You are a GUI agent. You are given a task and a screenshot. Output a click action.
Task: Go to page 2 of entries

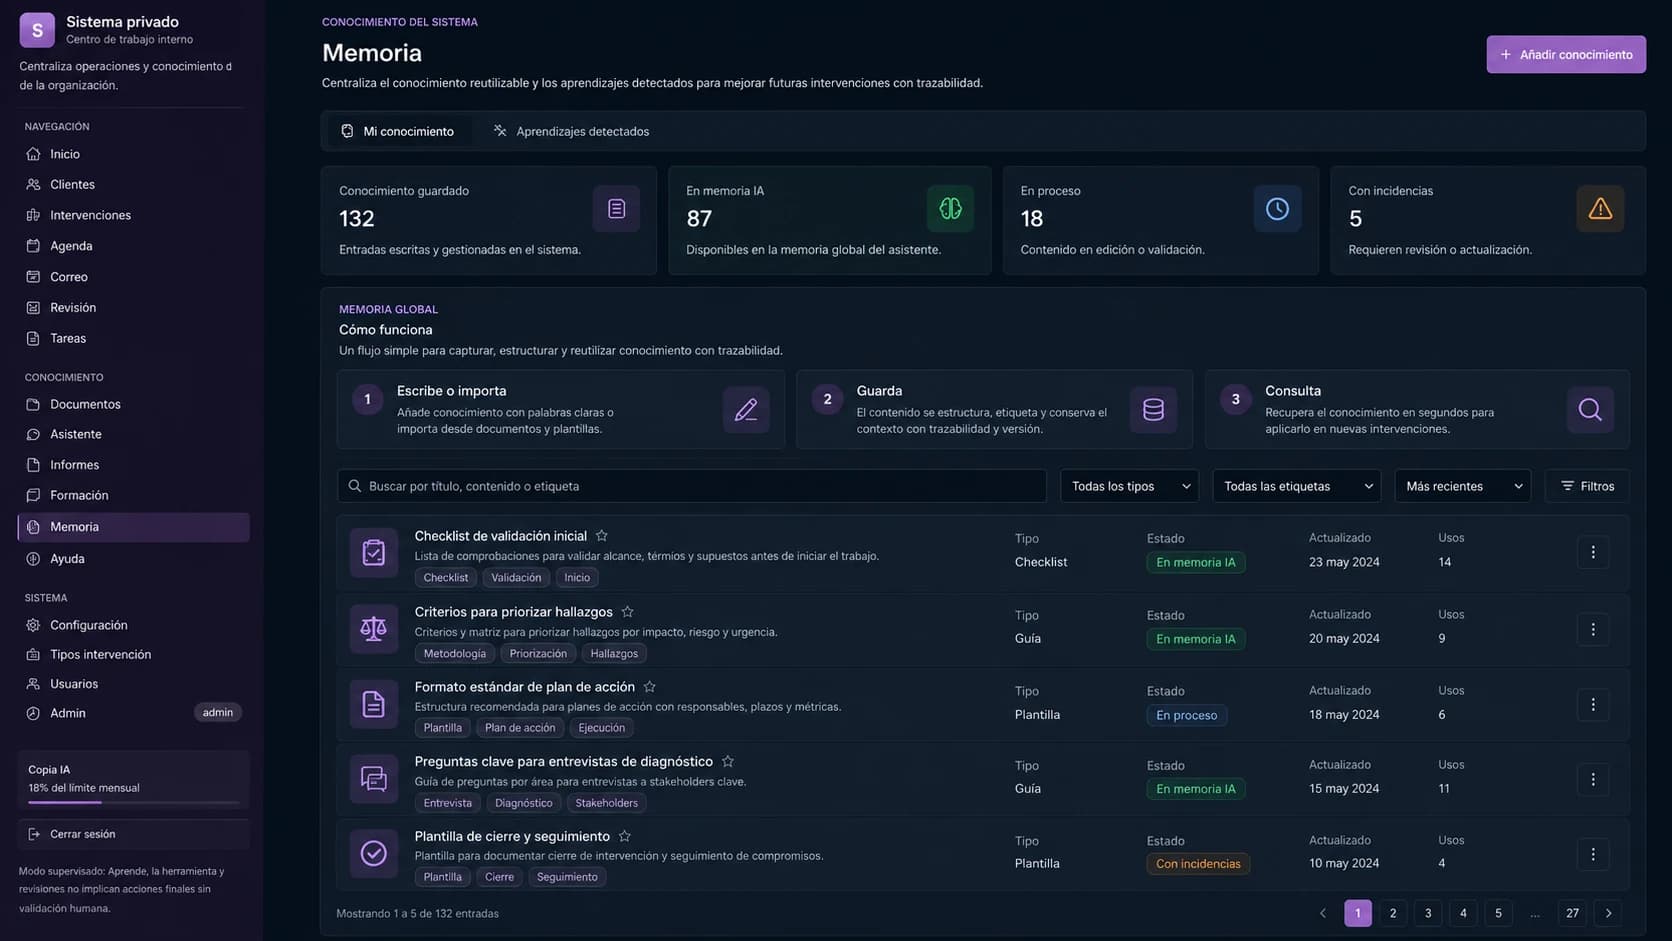1392,913
